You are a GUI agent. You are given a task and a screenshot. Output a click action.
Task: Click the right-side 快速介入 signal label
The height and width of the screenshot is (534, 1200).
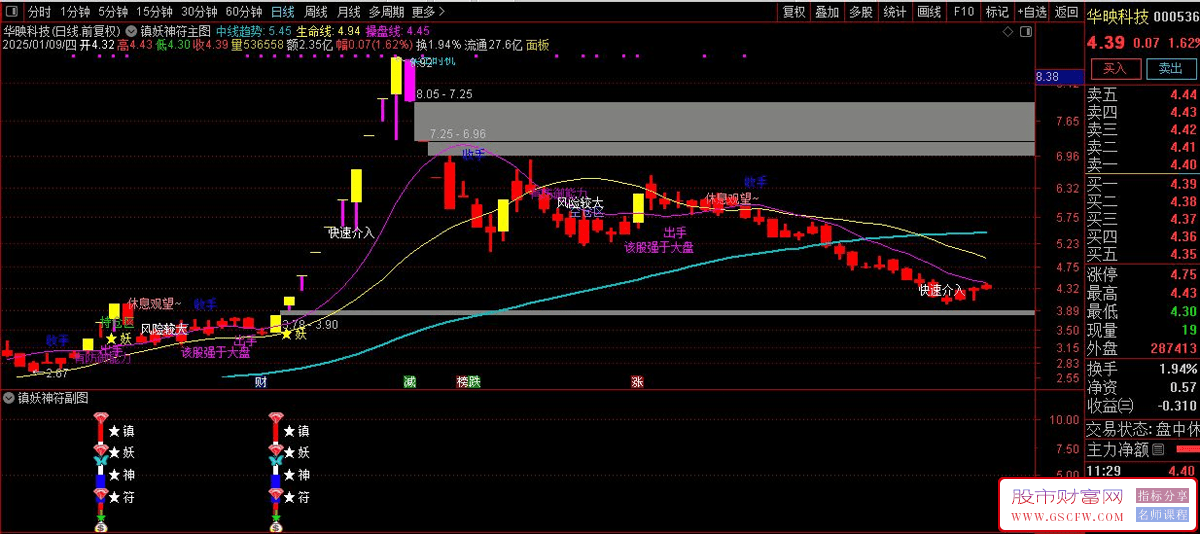pos(941,290)
